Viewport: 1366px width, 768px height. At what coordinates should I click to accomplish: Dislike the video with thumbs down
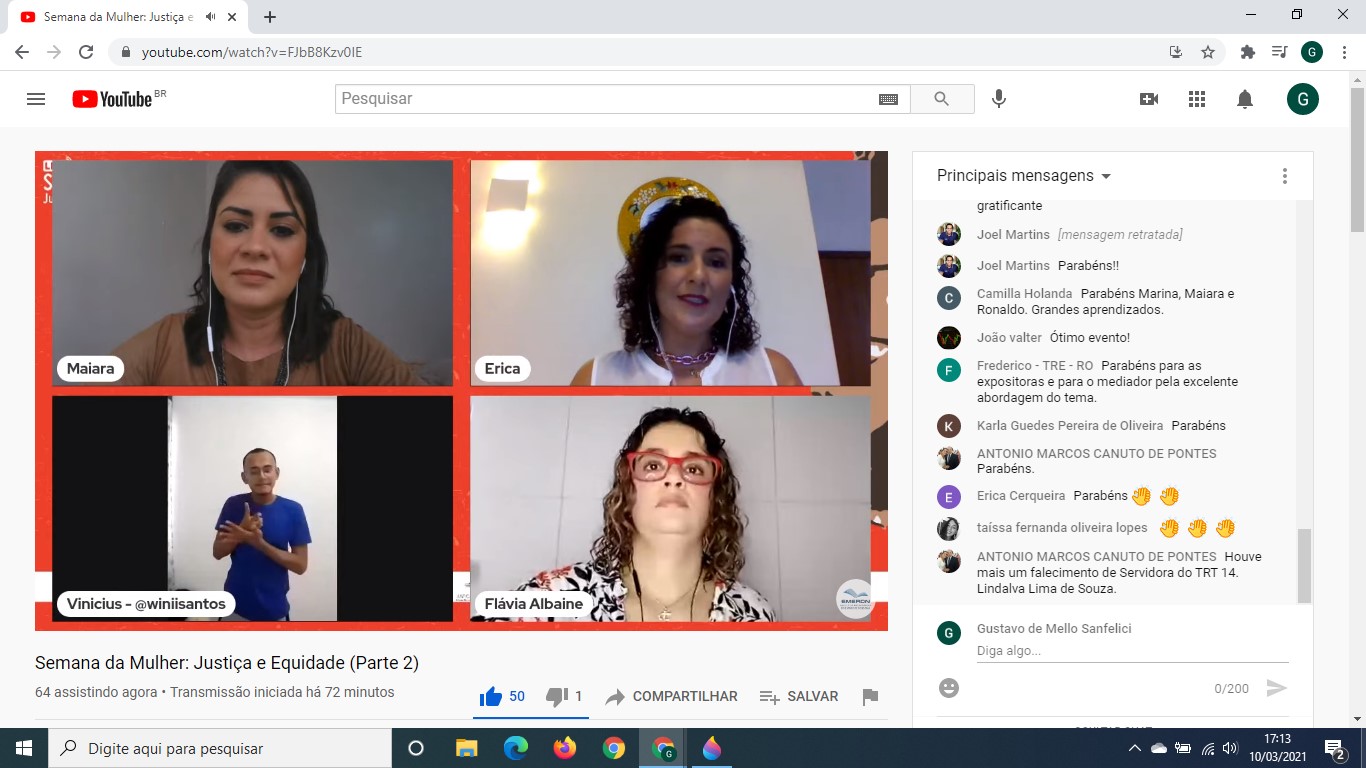point(556,697)
